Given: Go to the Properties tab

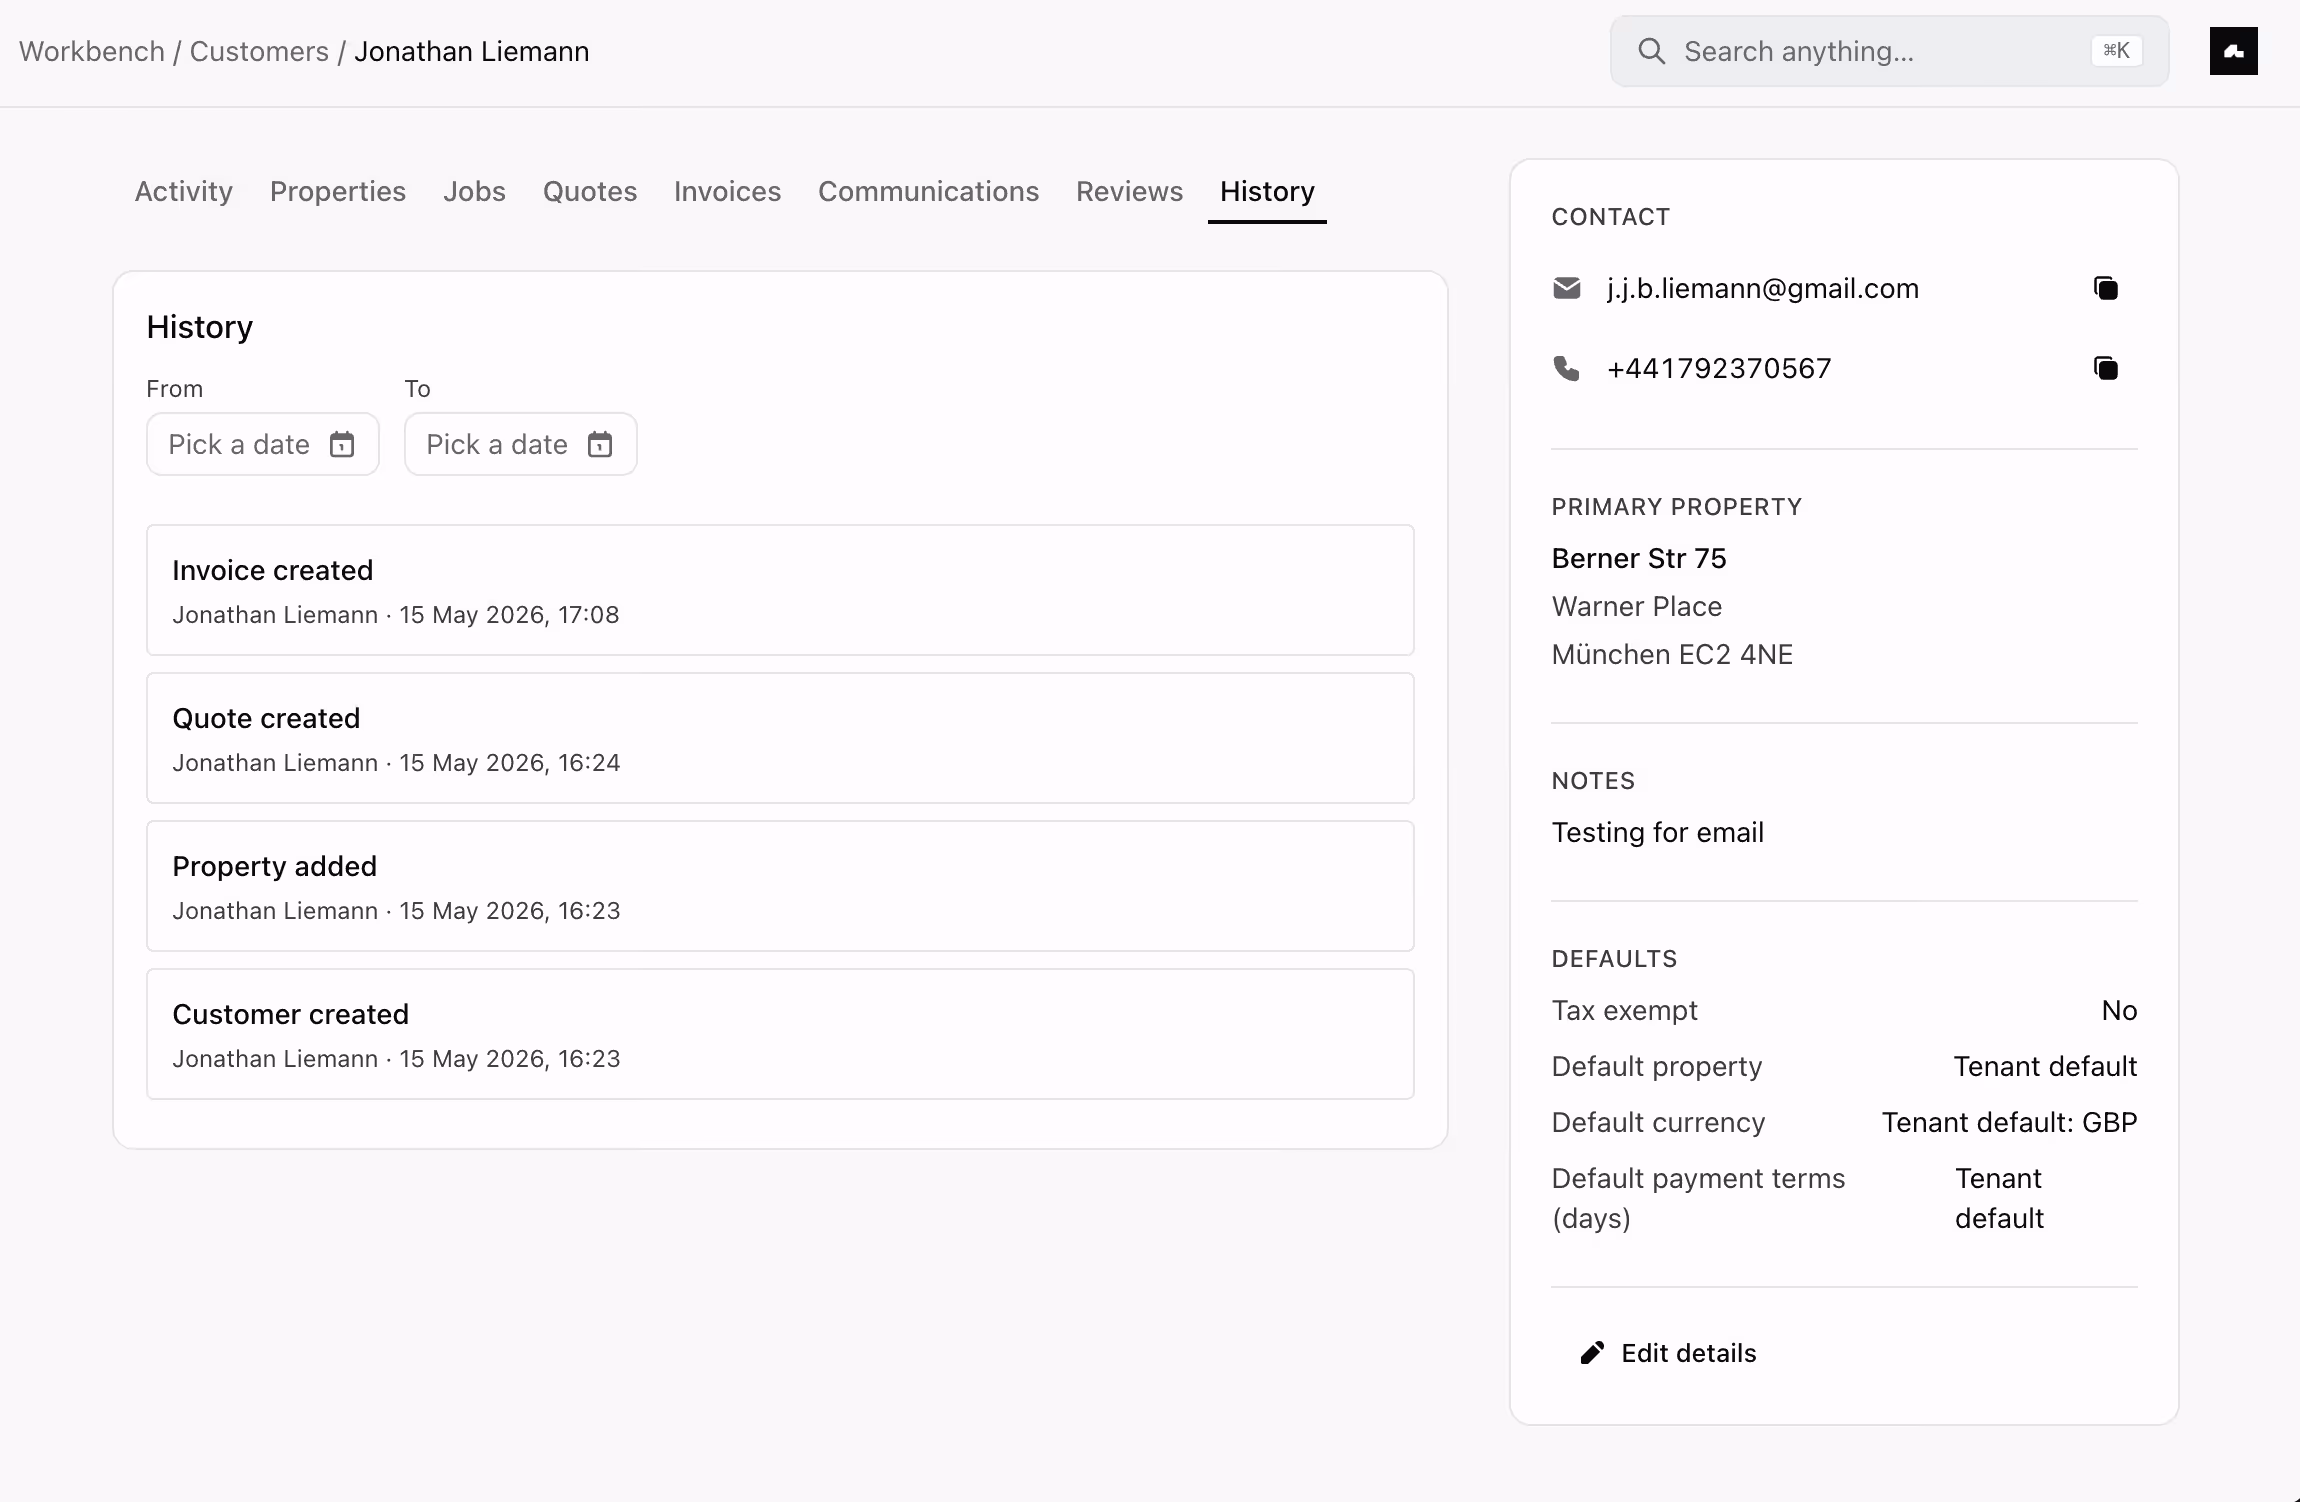Looking at the screenshot, I should [x=338, y=191].
